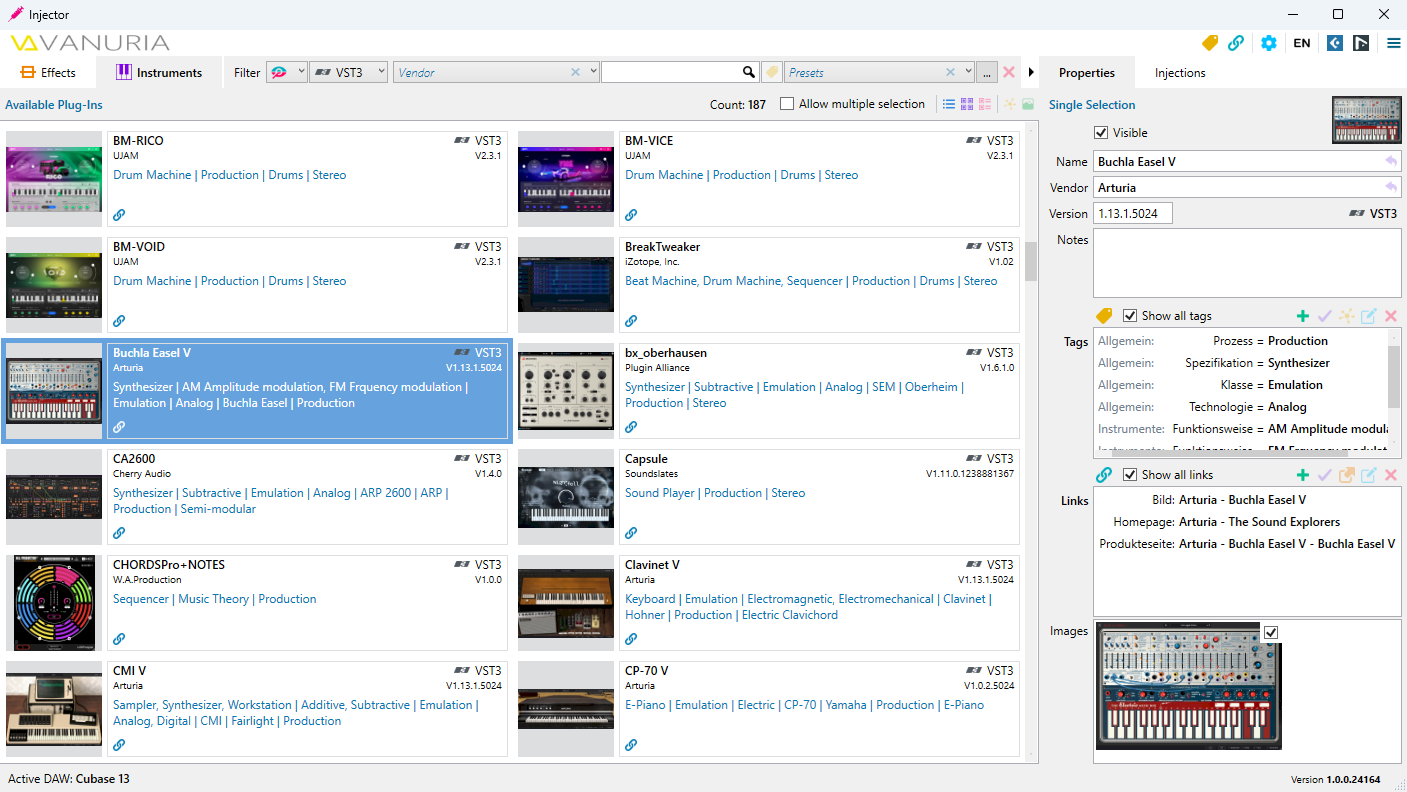Open the Arturia - The Sound Explorers homepage link
Image resolution: width=1407 pixels, height=792 pixels.
pos(1259,522)
